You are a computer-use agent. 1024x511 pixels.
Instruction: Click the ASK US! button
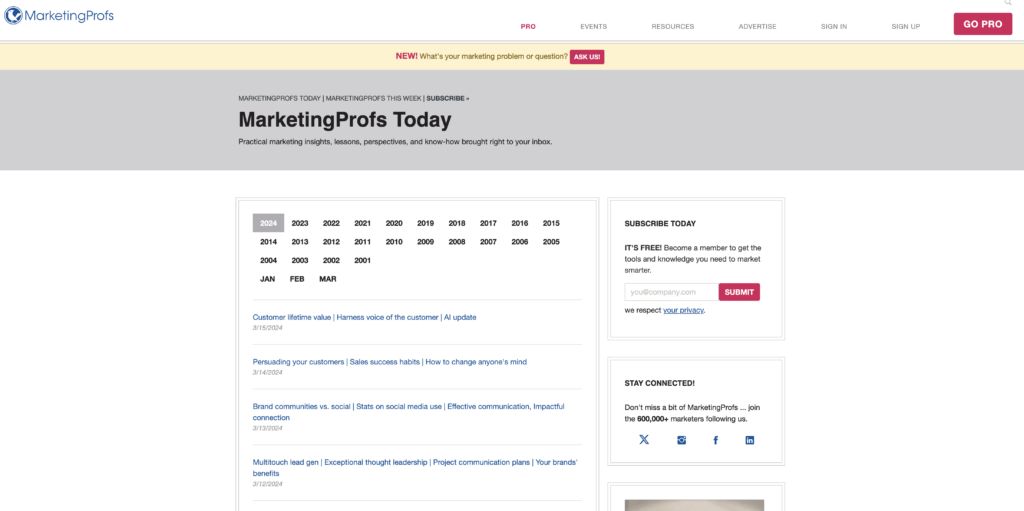[x=587, y=57]
